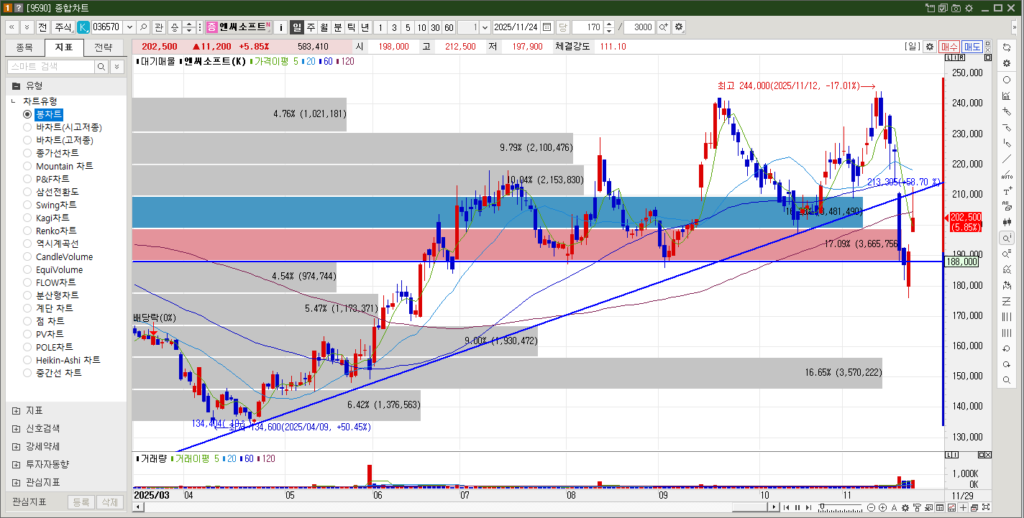Click the blue 매도 (sell) button
The image size is (1024, 518).
tap(971, 47)
